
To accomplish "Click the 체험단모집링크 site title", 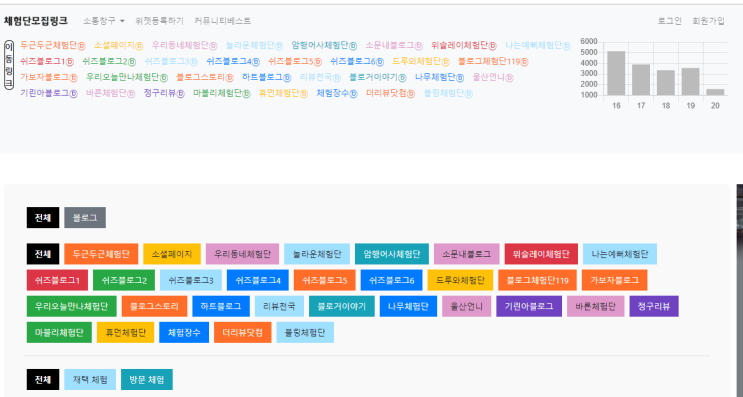I will [36, 21].
